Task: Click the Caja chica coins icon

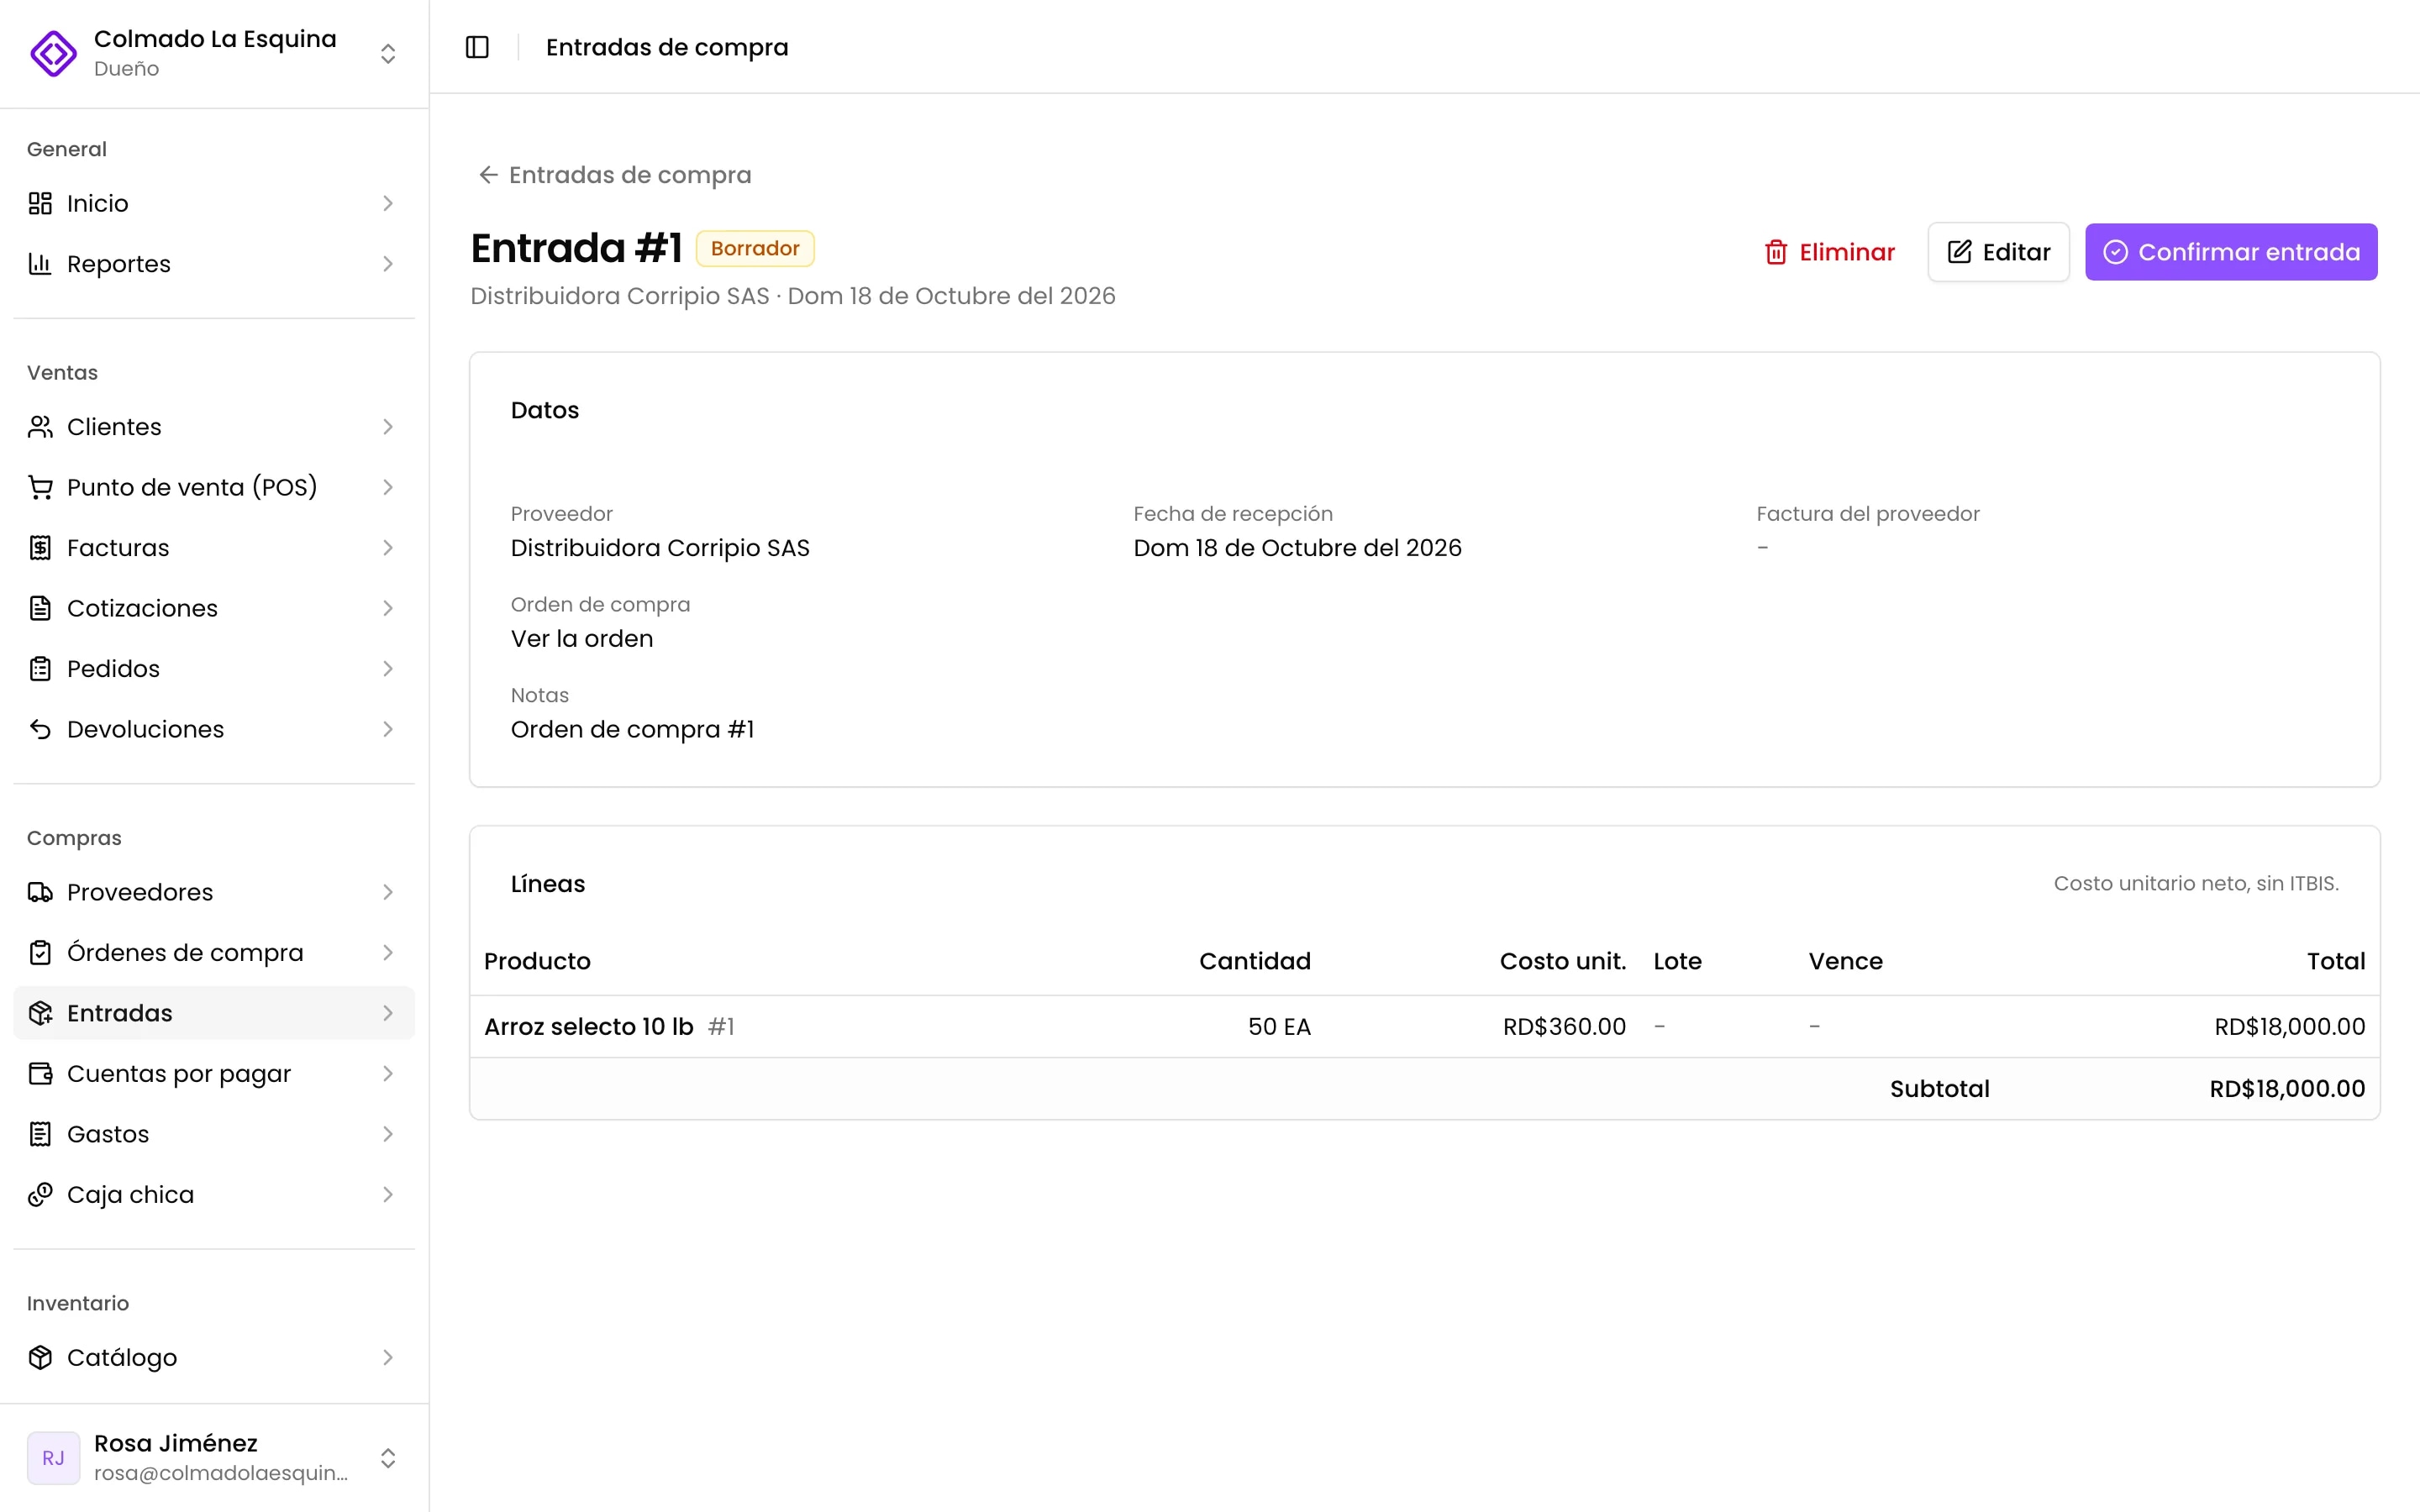Action: click(40, 1195)
